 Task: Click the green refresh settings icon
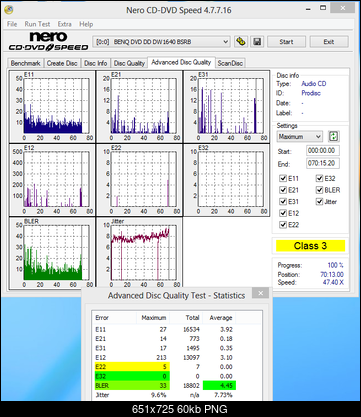click(x=333, y=136)
